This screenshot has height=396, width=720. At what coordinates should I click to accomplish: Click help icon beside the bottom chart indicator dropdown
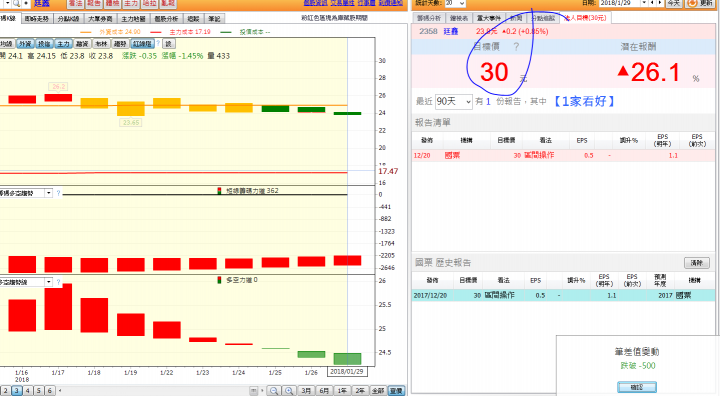point(58,282)
